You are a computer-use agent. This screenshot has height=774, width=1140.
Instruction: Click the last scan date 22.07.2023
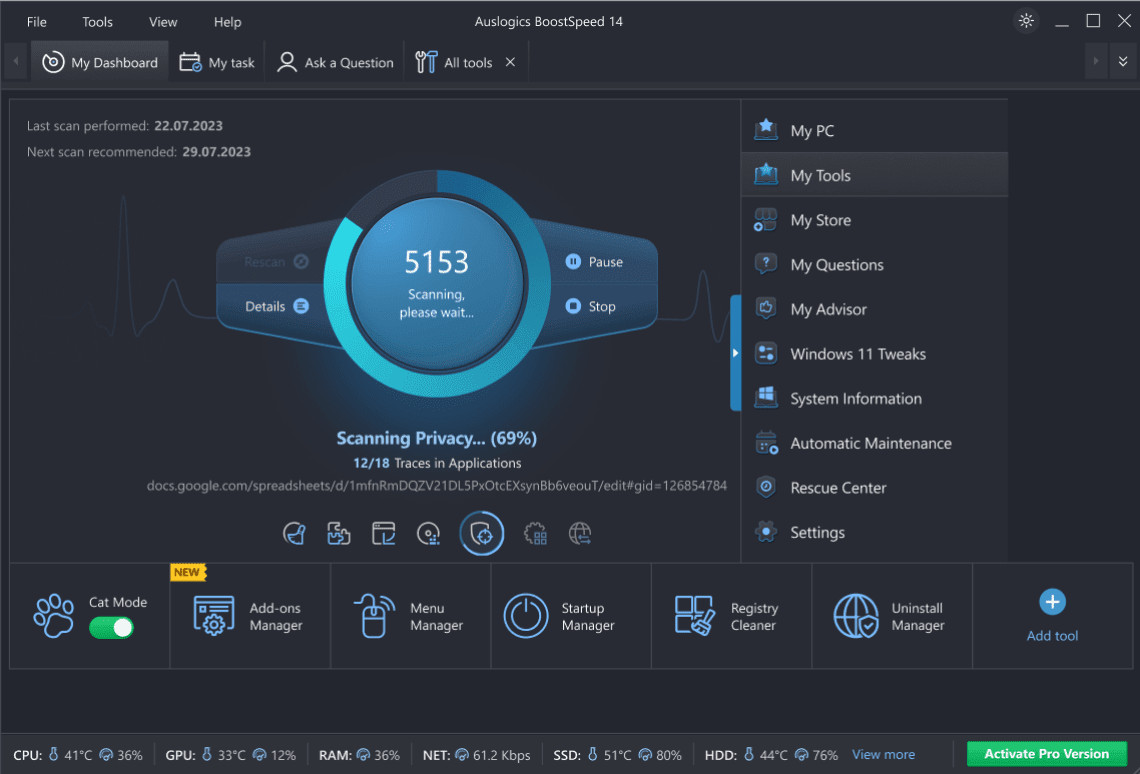pyautogui.click(x=188, y=126)
